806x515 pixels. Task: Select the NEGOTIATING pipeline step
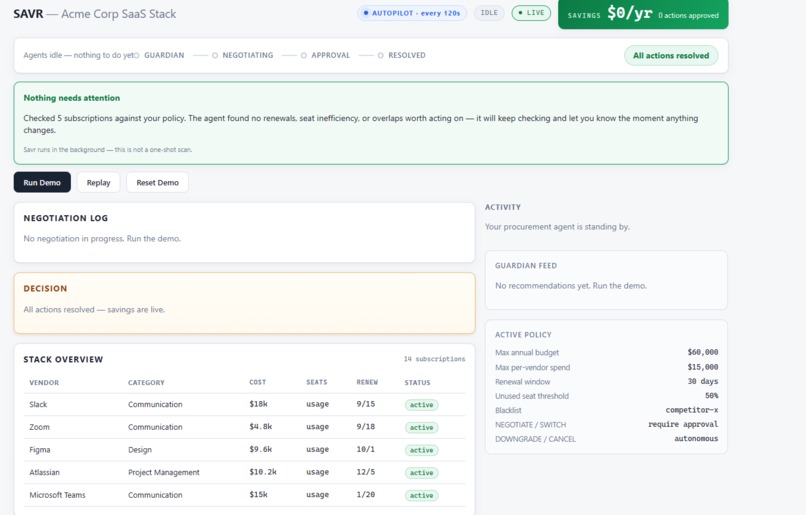click(243, 55)
